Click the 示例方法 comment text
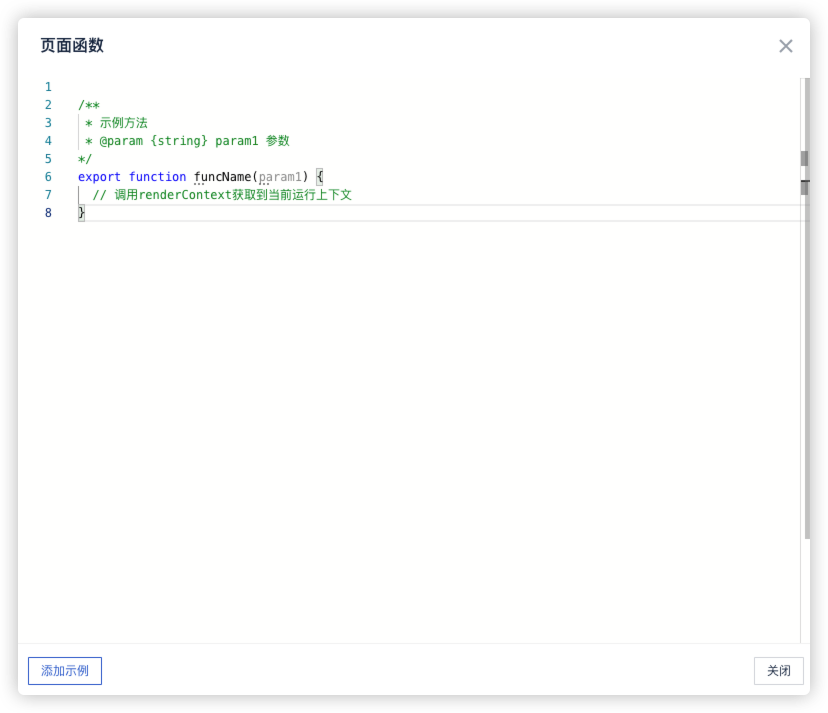 (123, 123)
